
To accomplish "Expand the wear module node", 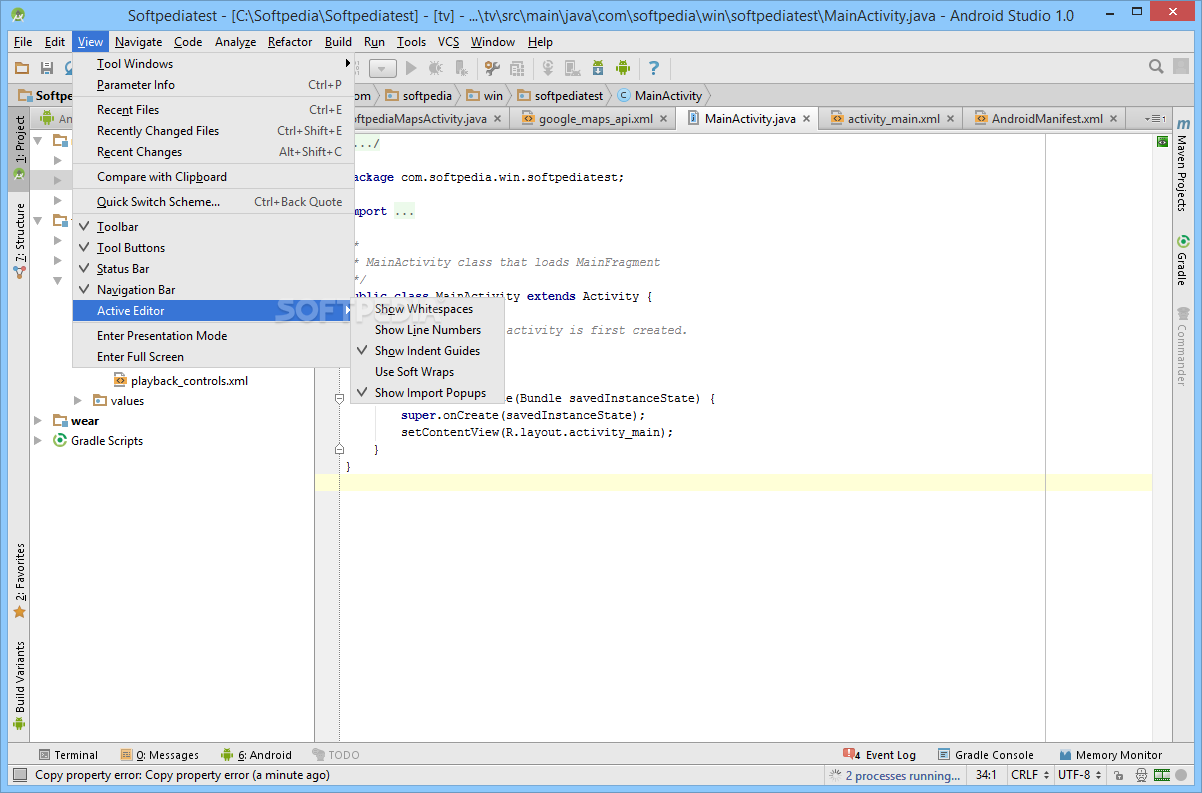I will pyautogui.click(x=39, y=421).
